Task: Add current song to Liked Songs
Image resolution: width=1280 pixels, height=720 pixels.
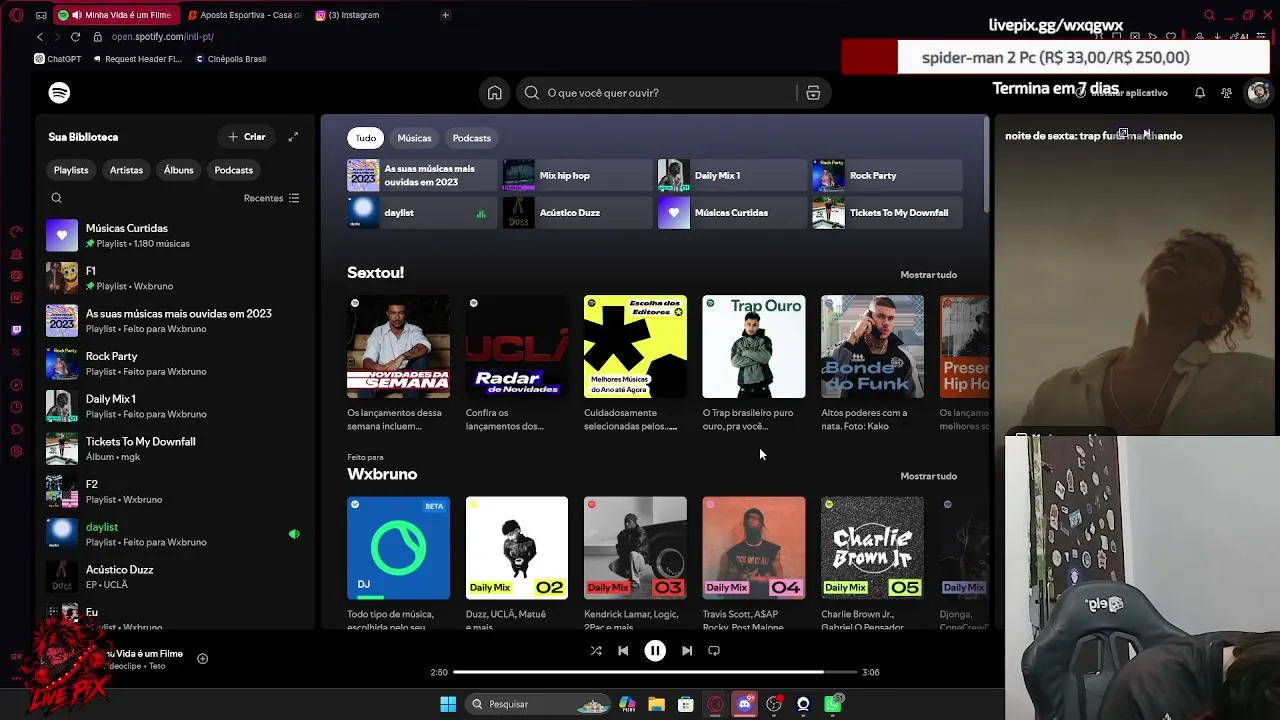Action: 202,658
